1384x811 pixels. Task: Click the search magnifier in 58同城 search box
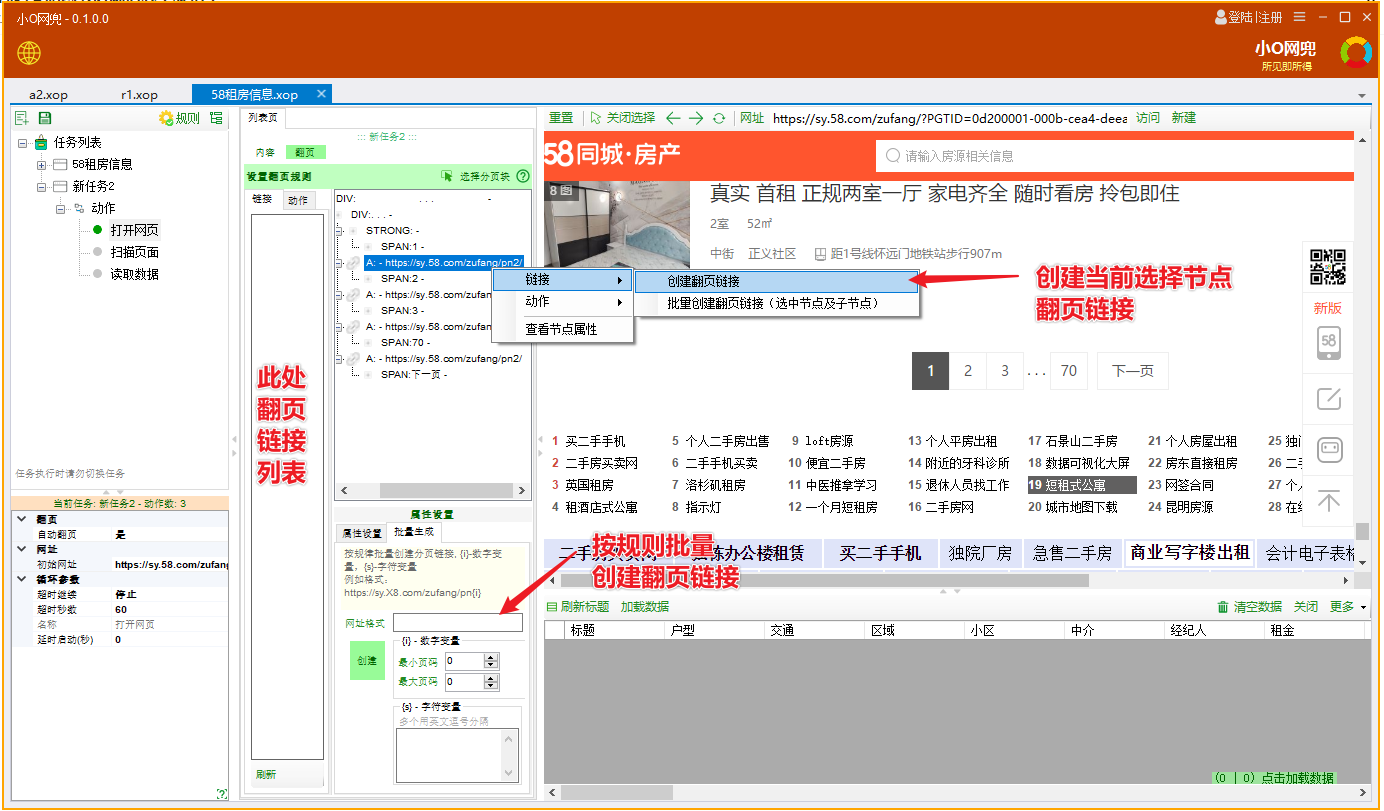click(893, 156)
